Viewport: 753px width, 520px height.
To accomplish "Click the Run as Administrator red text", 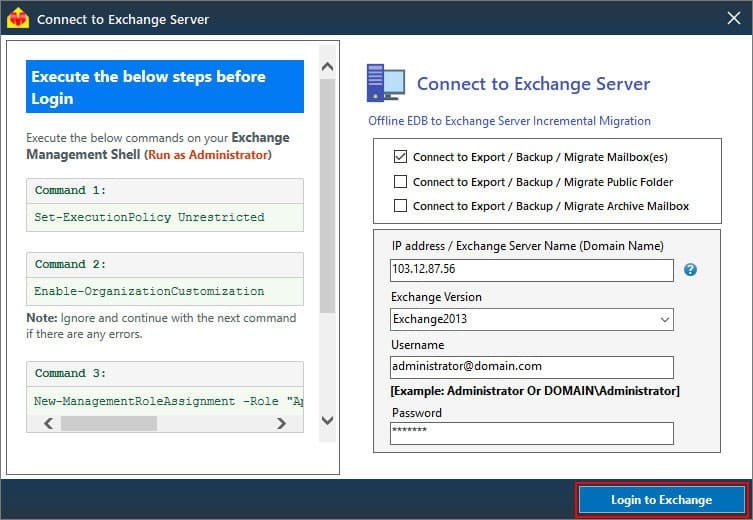I will (x=207, y=155).
